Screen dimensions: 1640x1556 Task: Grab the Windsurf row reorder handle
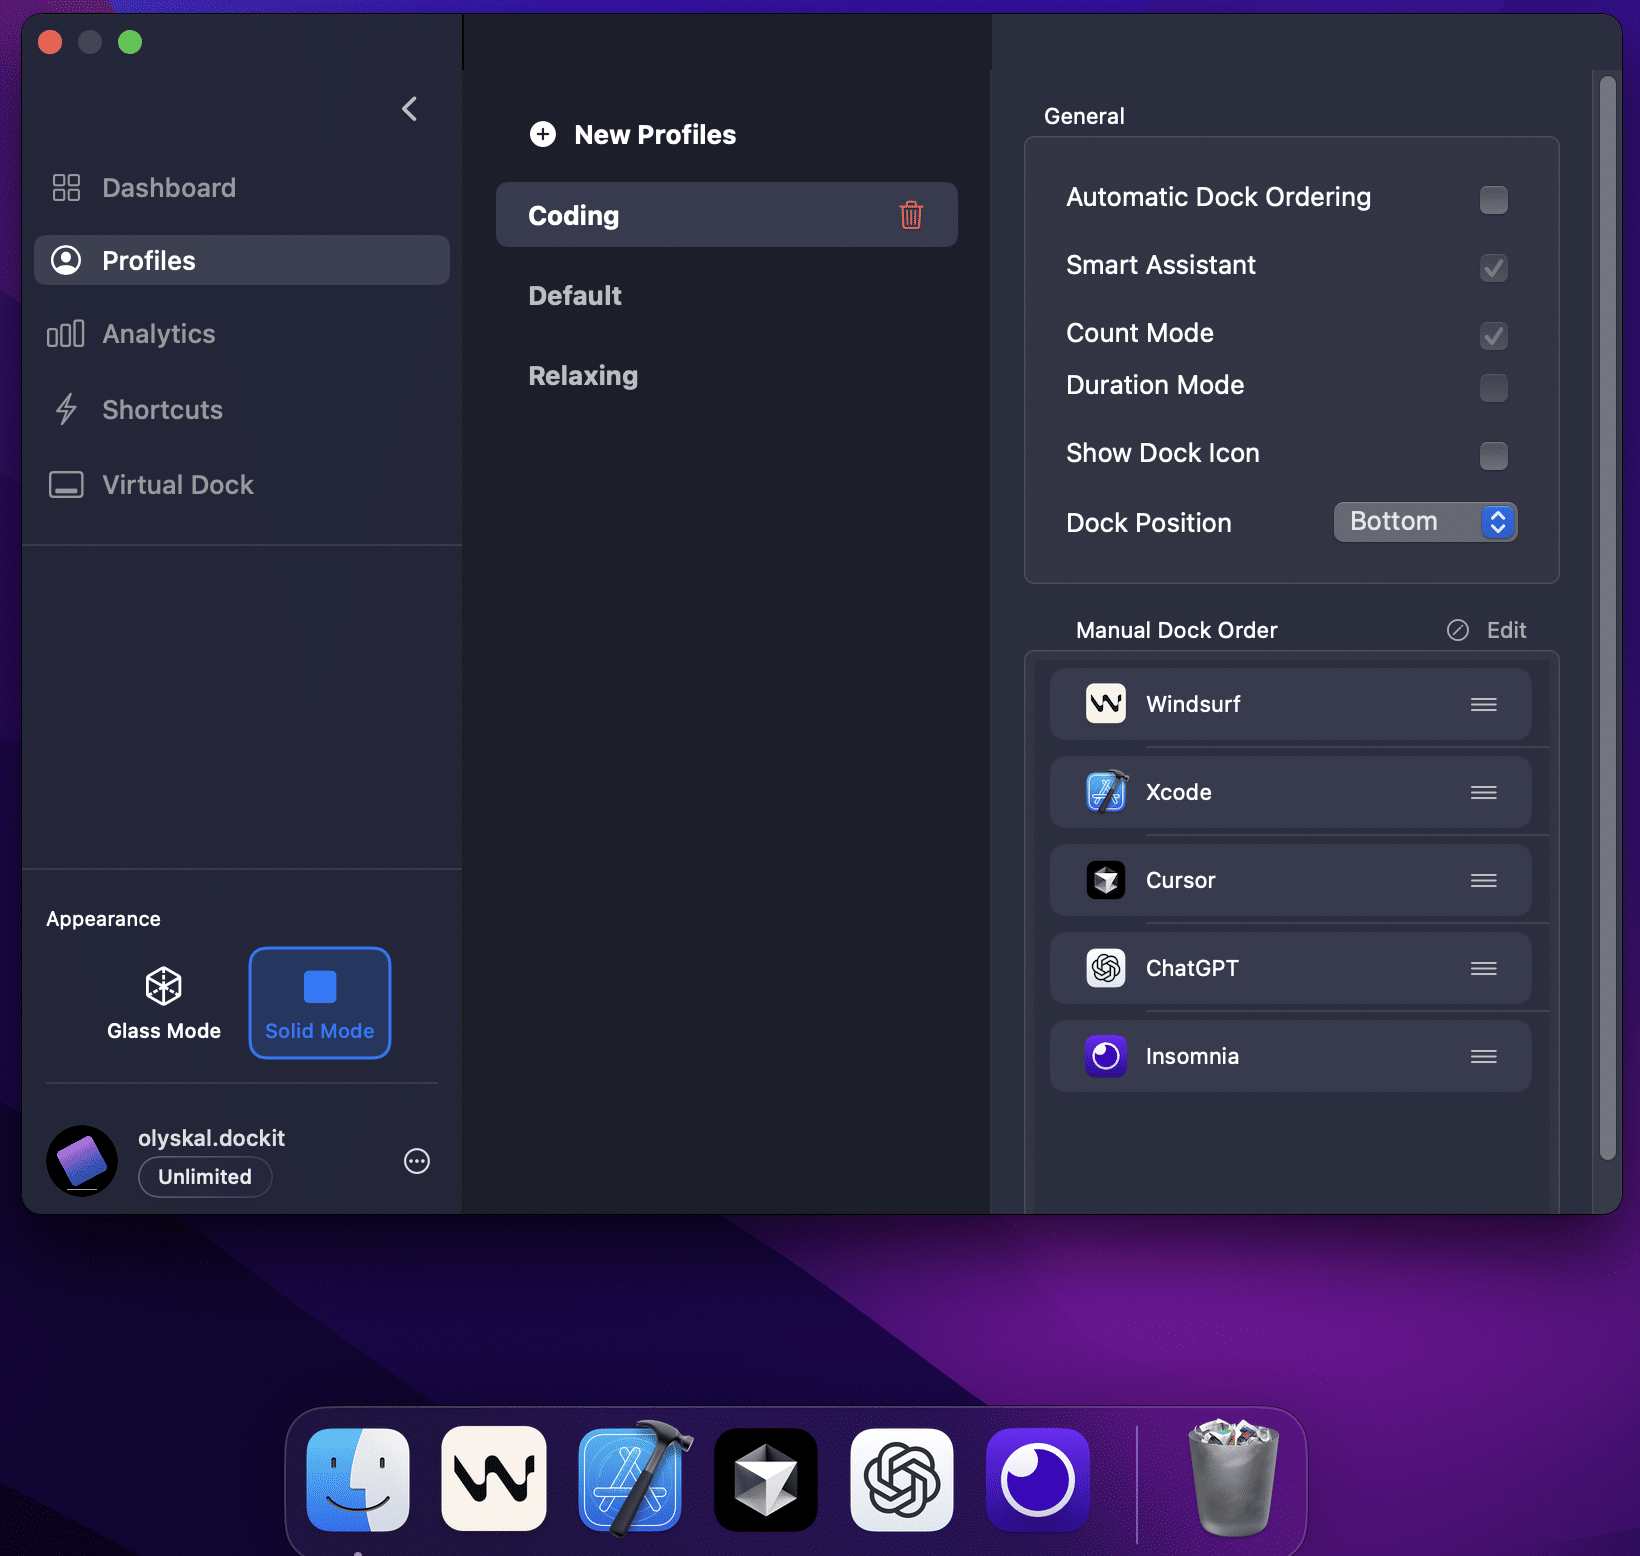[x=1484, y=704]
